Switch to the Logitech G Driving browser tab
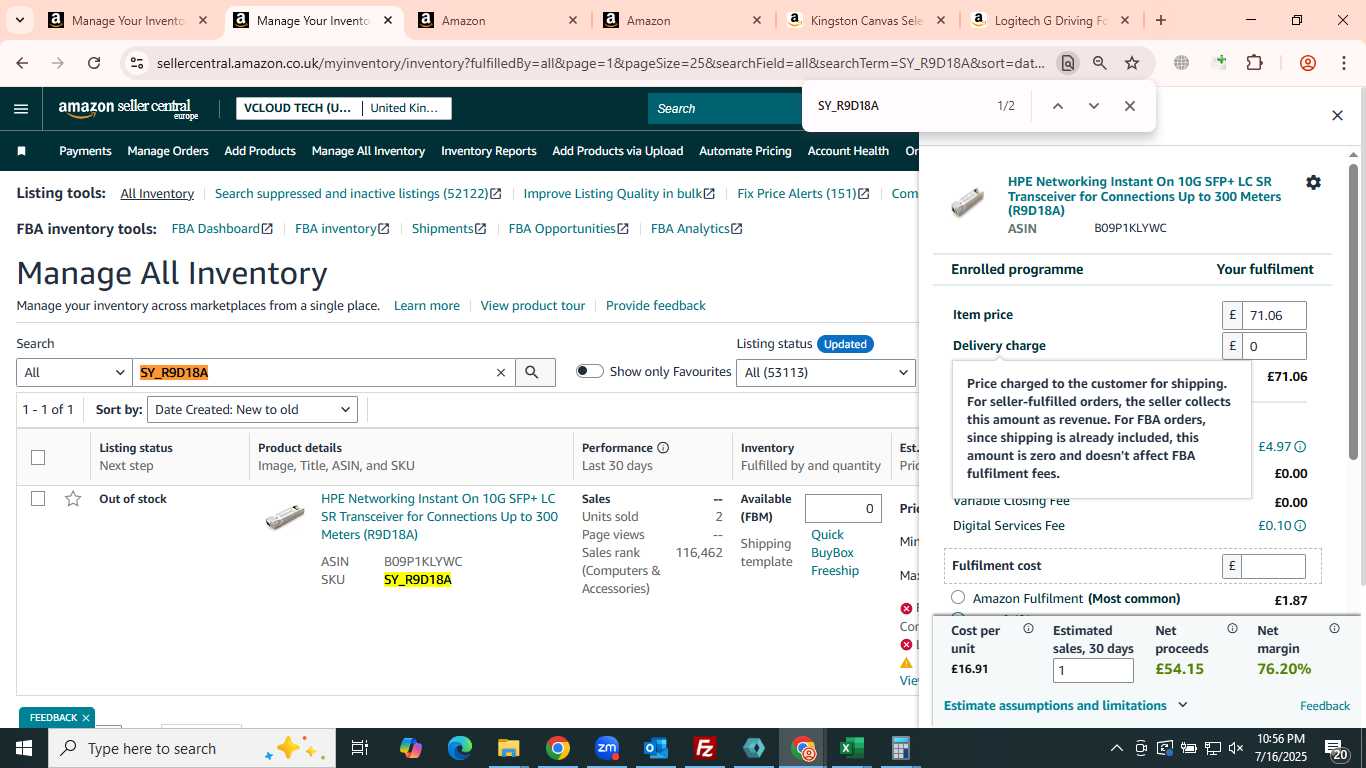 [x=1052, y=20]
